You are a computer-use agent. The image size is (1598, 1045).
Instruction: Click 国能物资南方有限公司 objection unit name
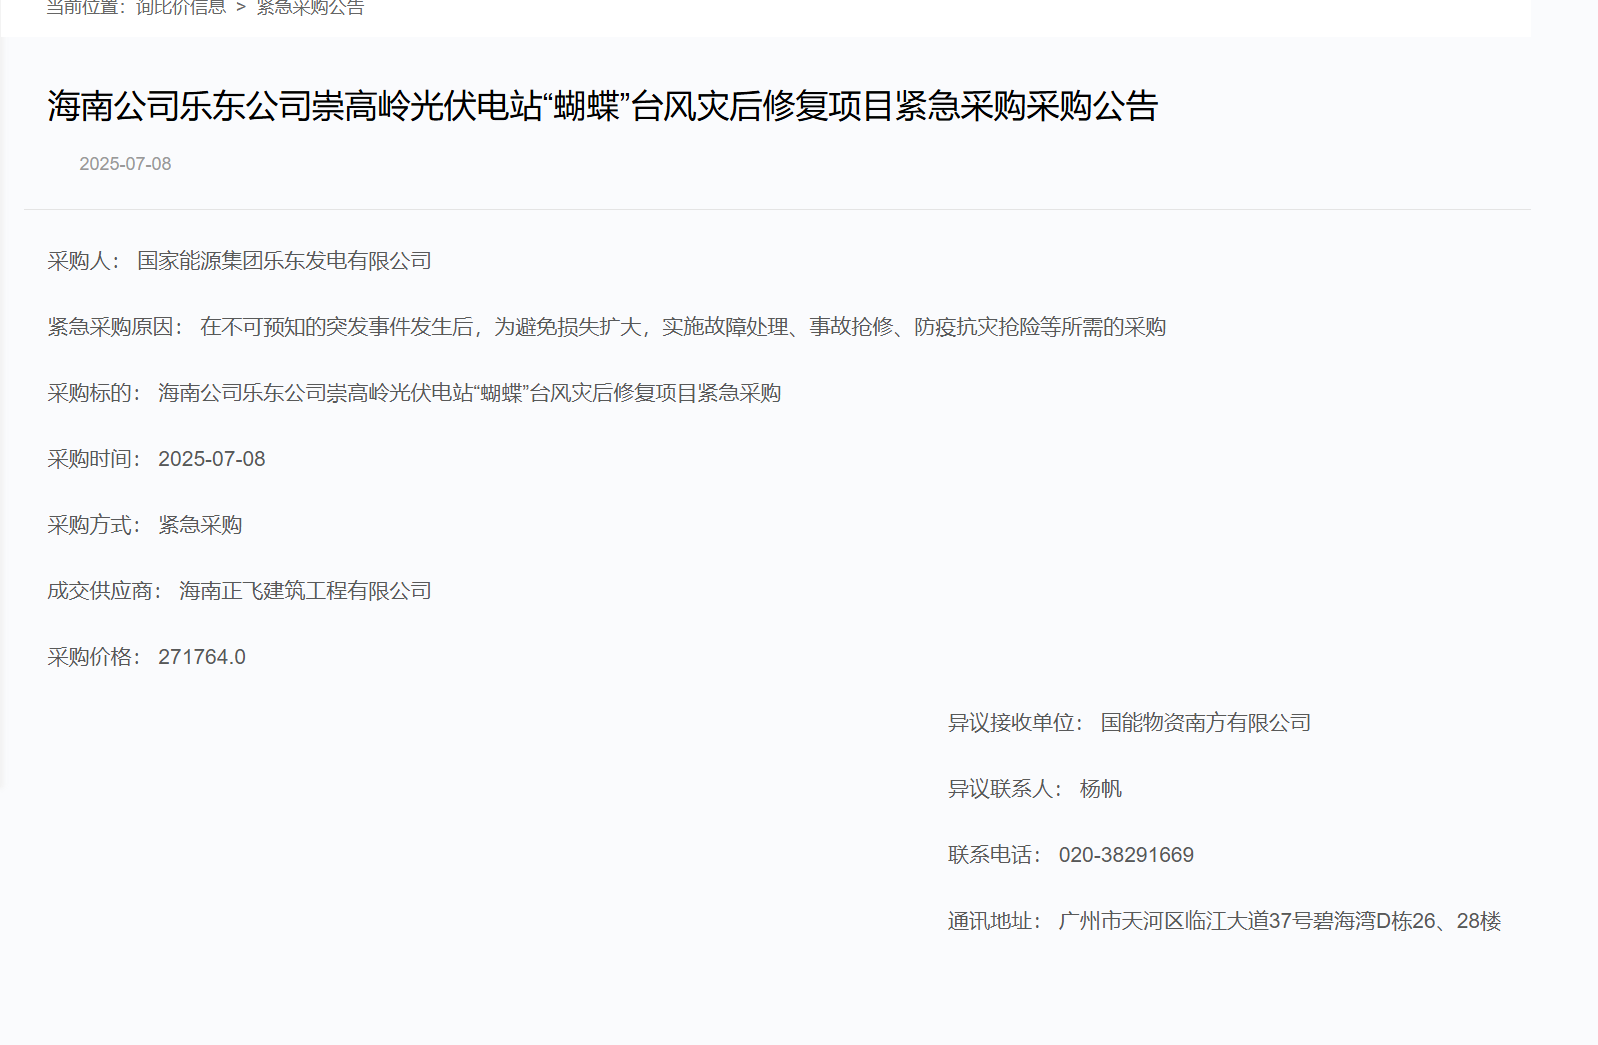pos(1205,723)
